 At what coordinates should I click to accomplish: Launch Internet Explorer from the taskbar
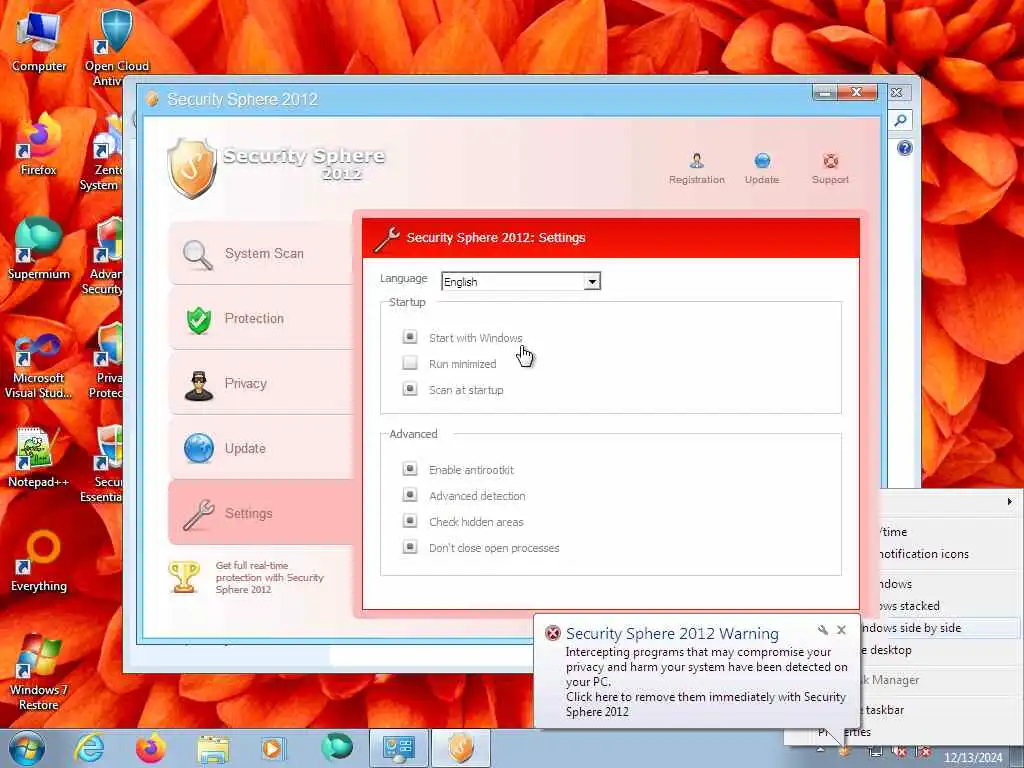[89, 748]
